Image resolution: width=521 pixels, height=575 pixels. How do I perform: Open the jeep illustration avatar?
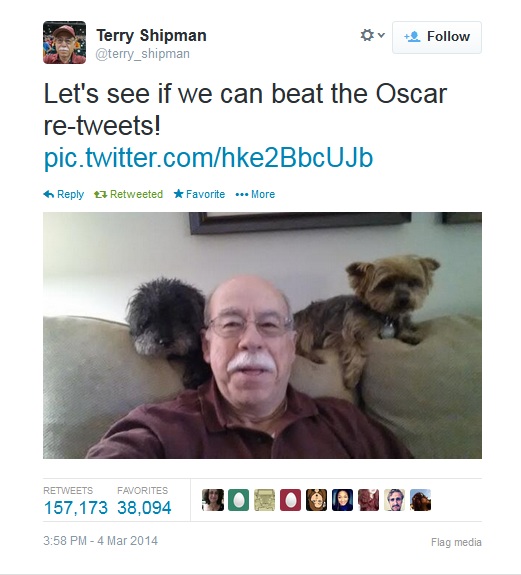point(264,500)
